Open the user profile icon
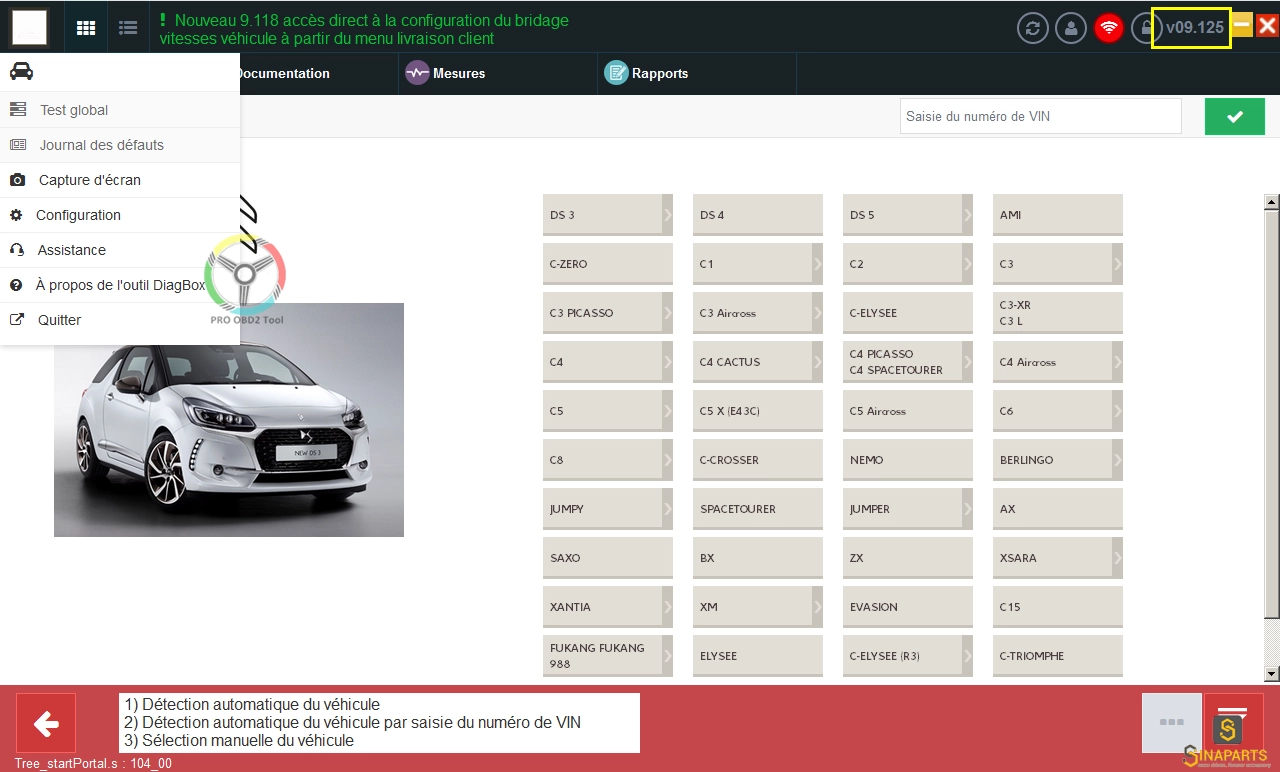The image size is (1280, 772). pyautogui.click(x=1071, y=27)
